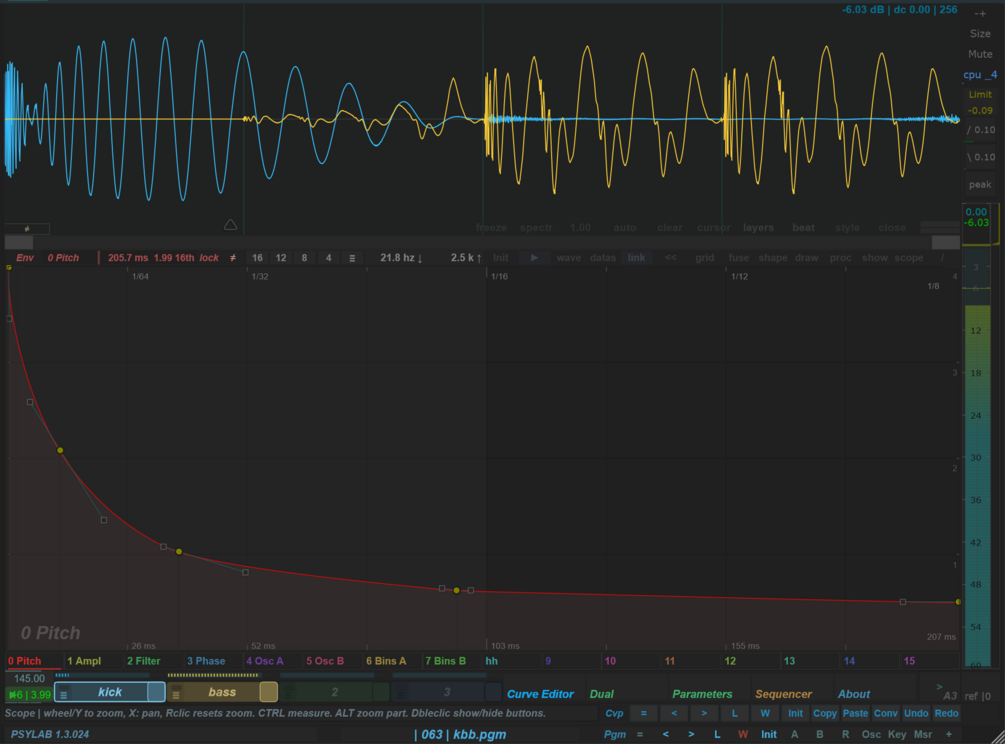
Task: Open the grid menu
Action: click(x=704, y=258)
